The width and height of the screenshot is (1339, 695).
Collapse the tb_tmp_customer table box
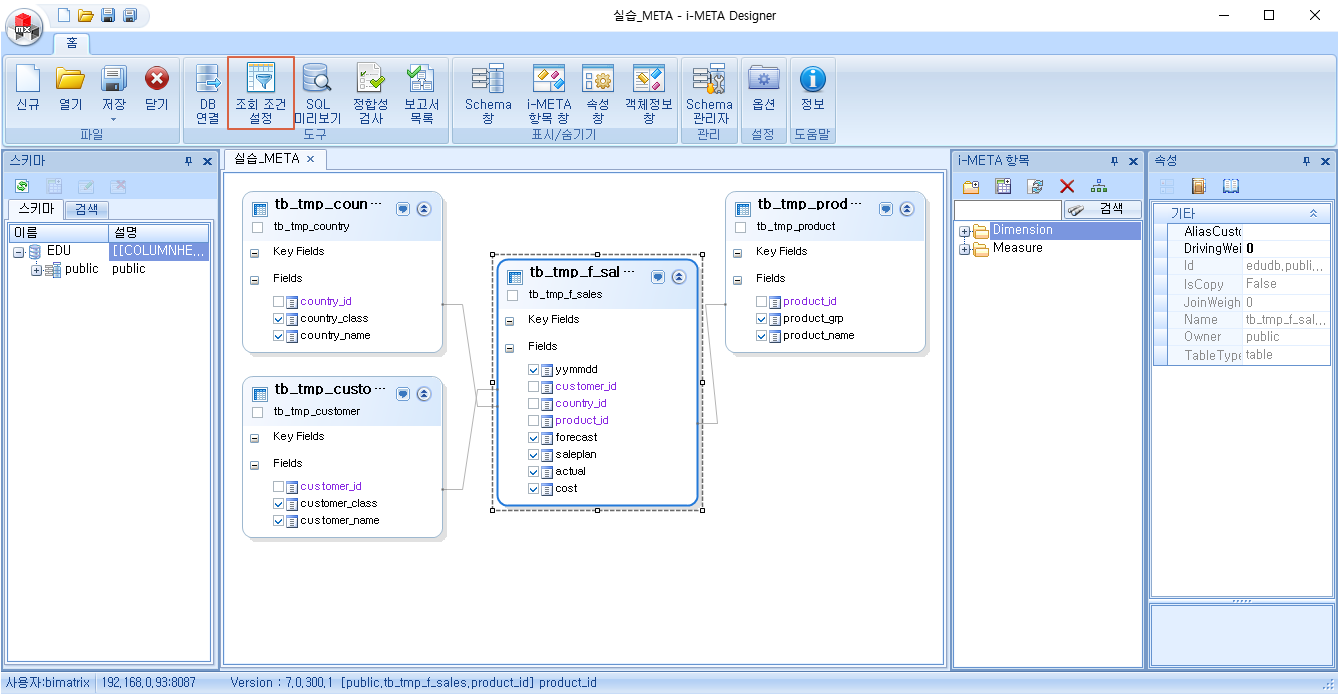424,394
